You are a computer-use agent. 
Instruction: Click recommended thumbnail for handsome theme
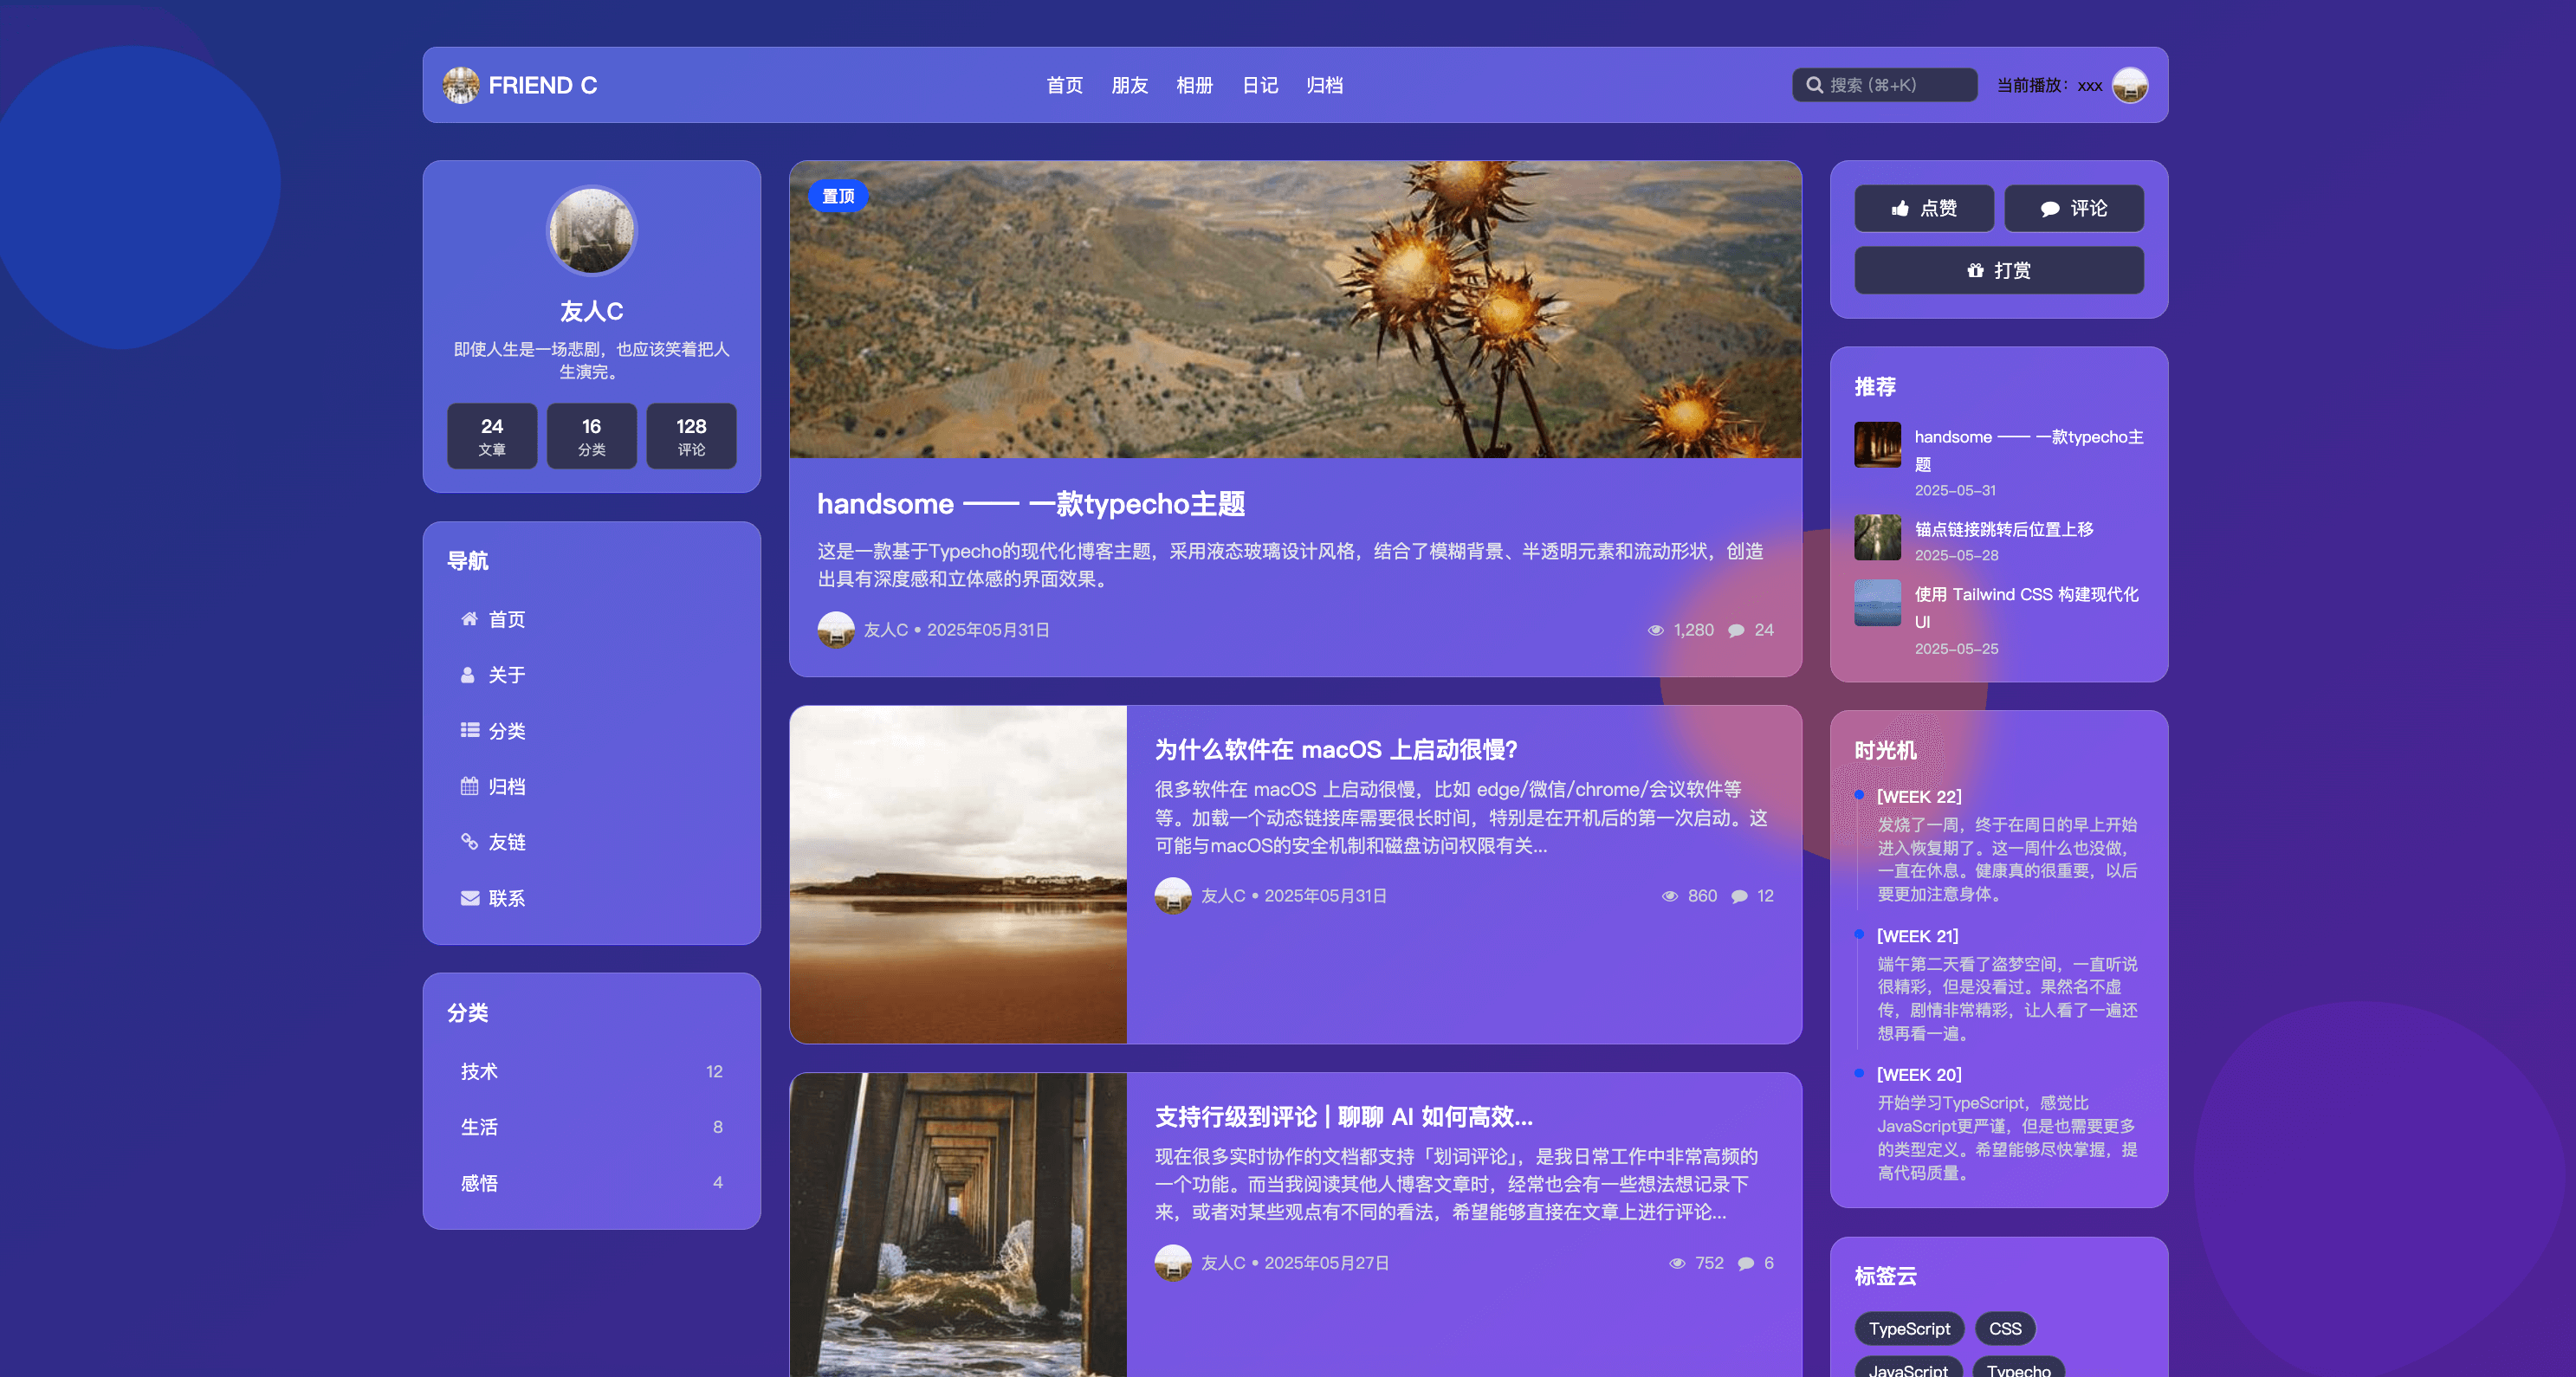click(x=1878, y=445)
